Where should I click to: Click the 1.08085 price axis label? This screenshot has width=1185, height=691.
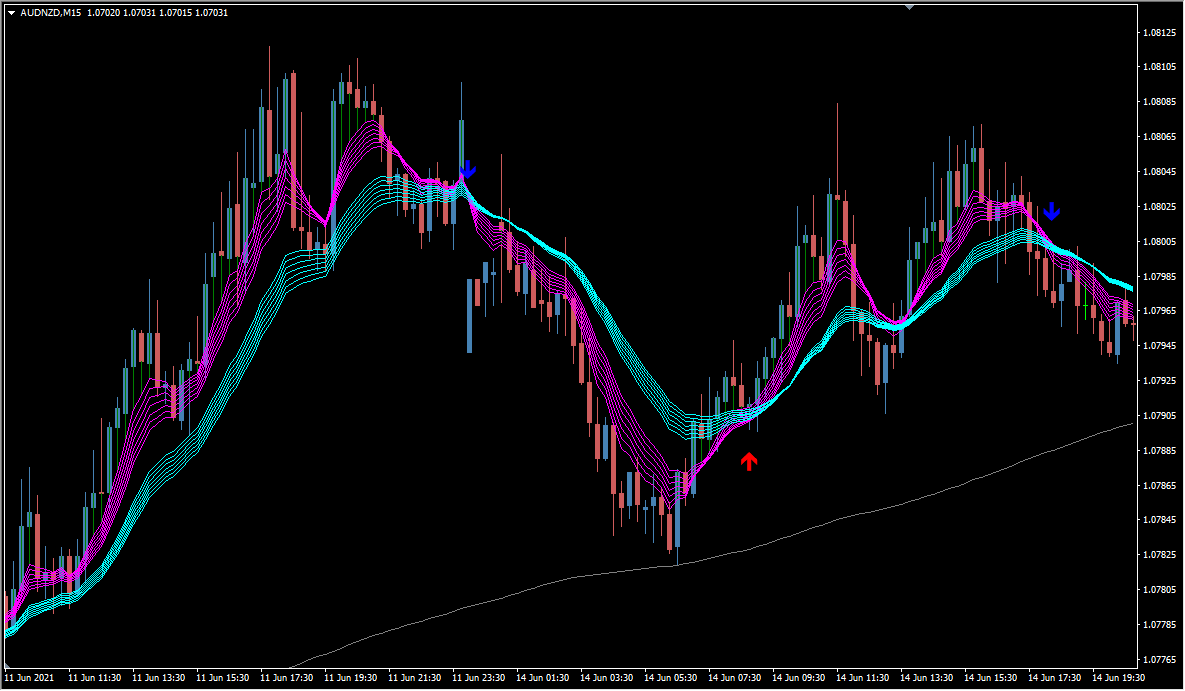[1159, 102]
